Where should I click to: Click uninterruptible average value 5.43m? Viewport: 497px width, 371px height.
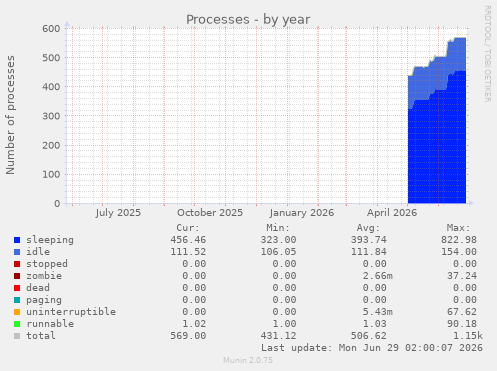pyautogui.click(x=378, y=312)
